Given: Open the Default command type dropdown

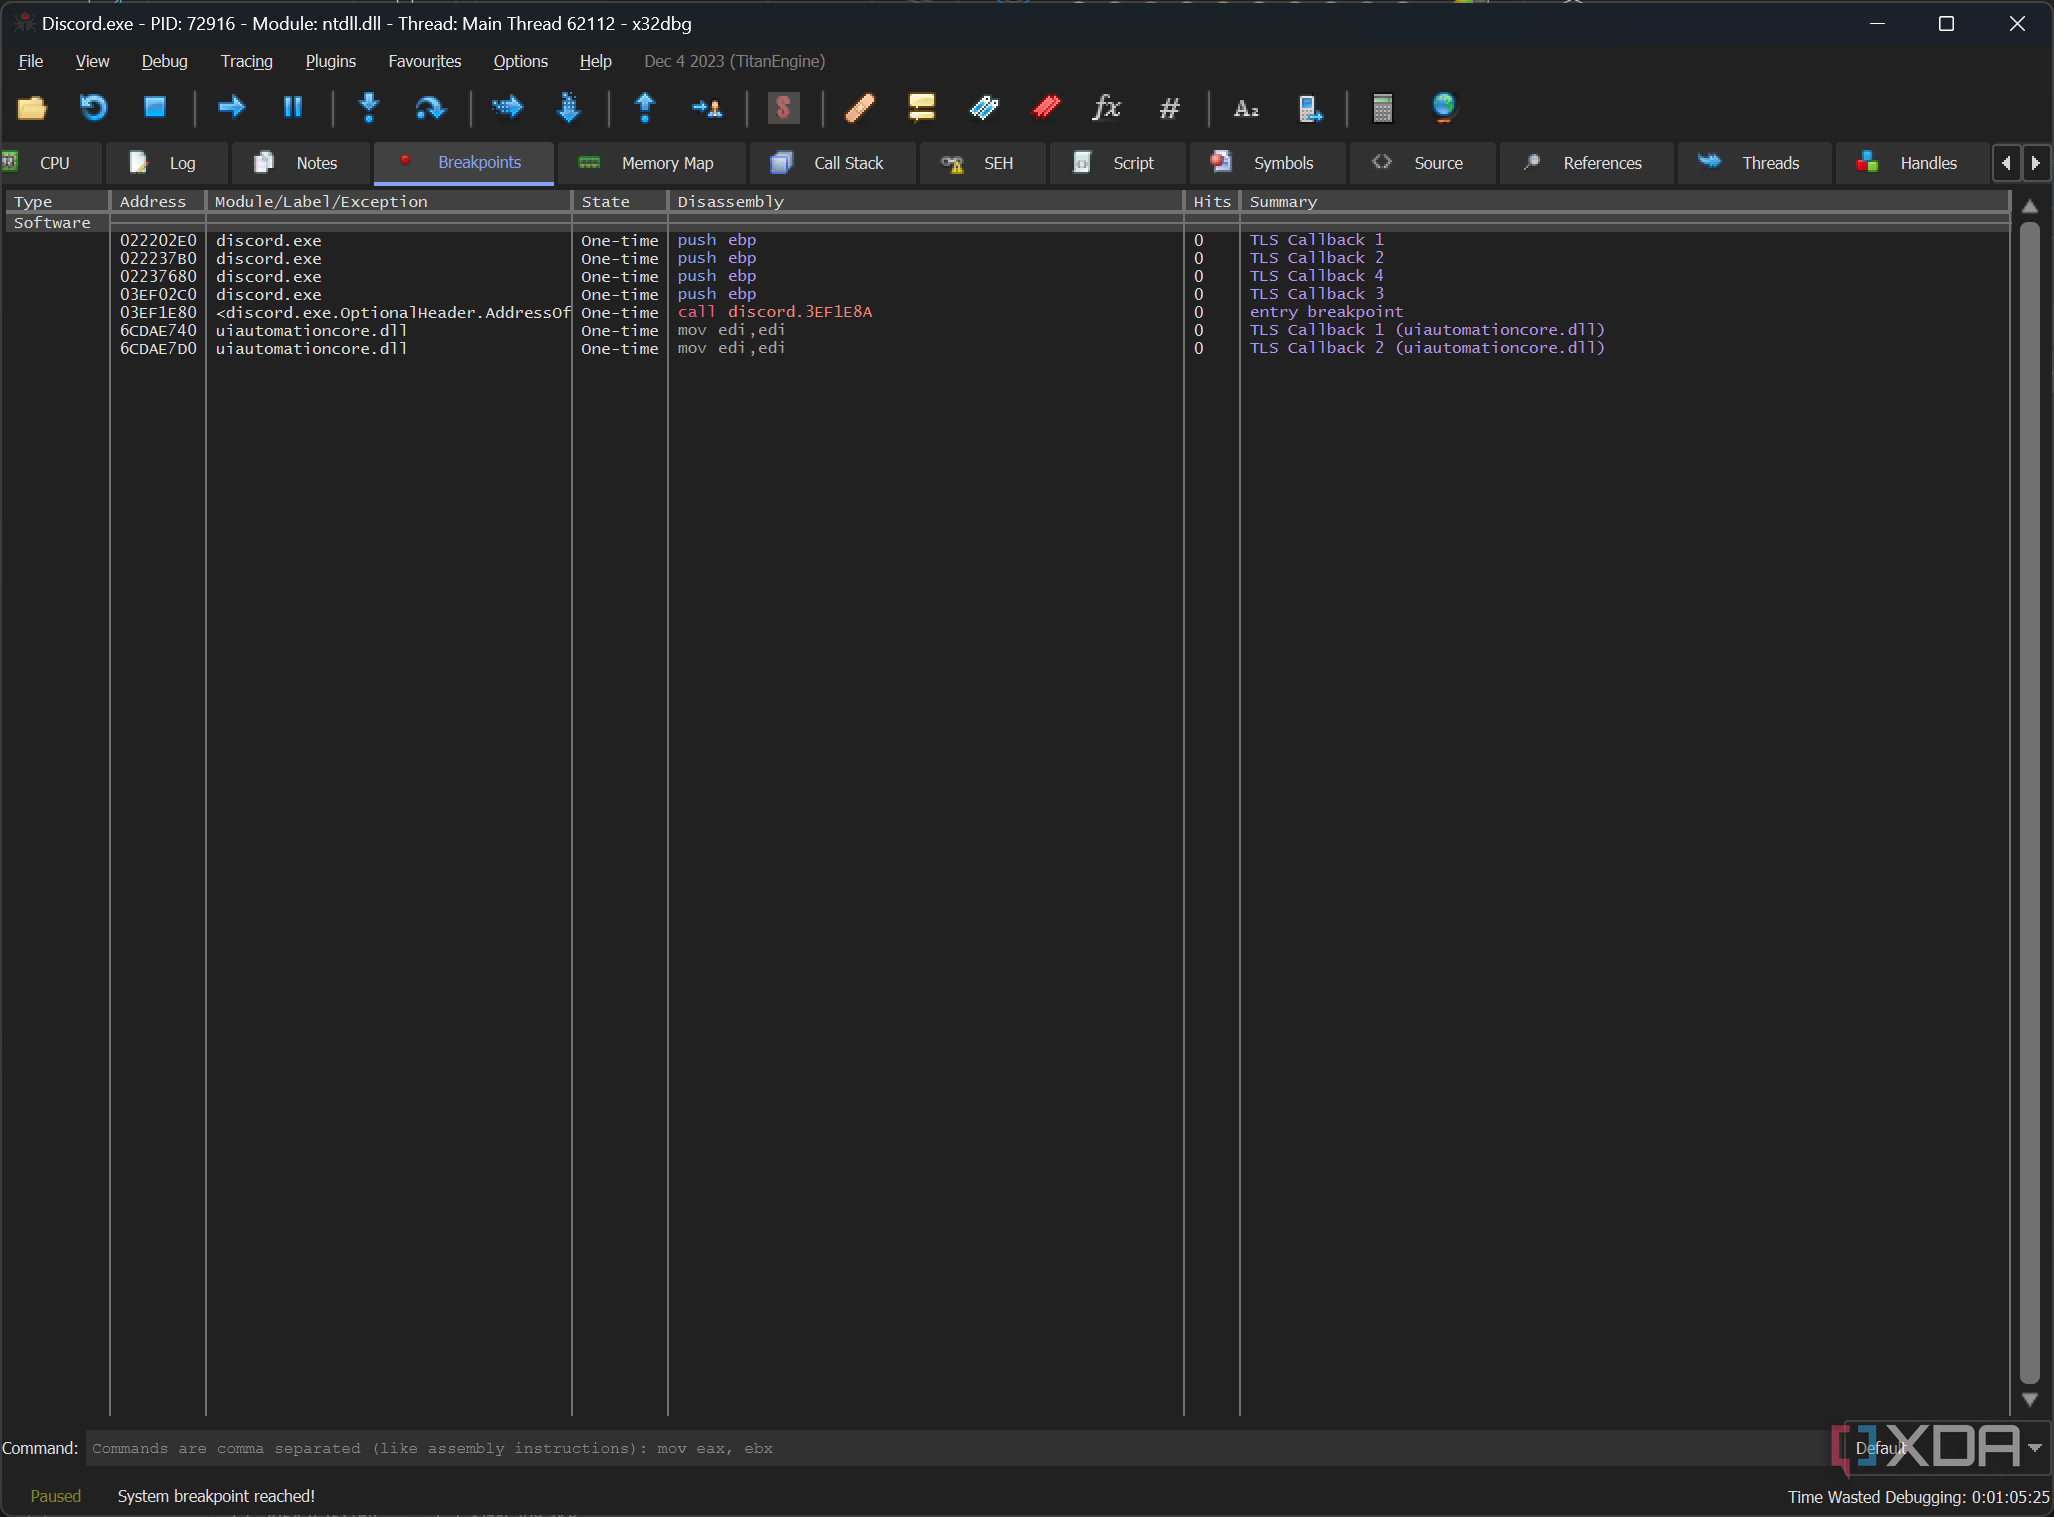Looking at the screenshot, I should (1946, 1448).
